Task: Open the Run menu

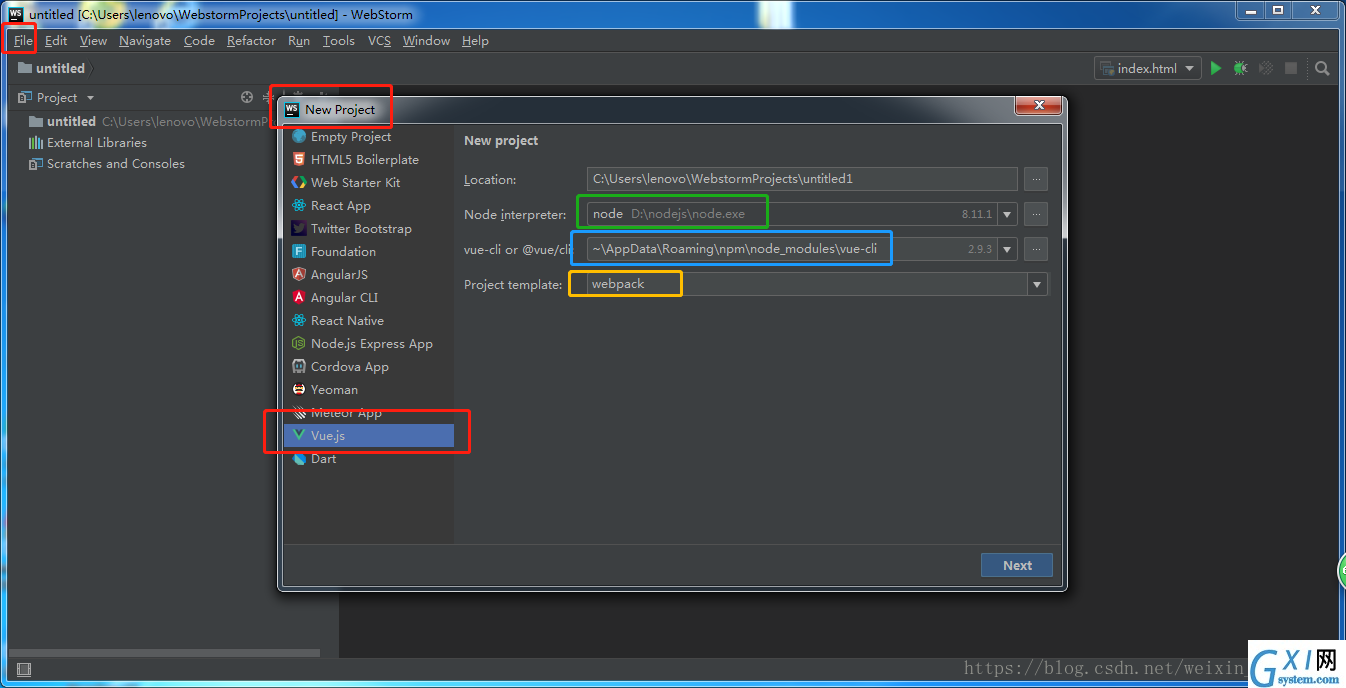Action: click(299, 41)
